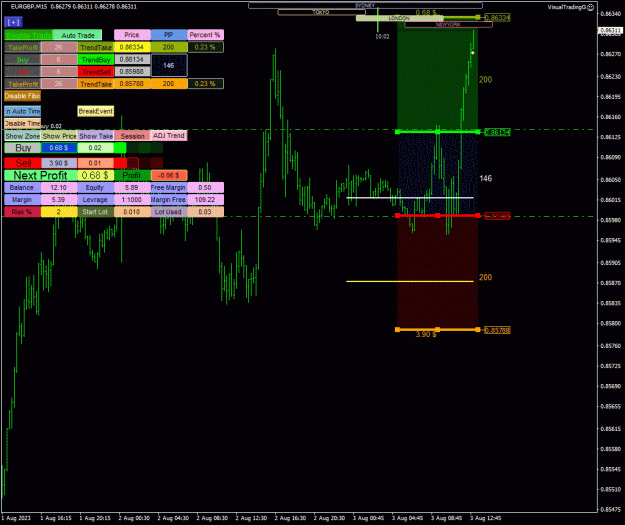The width and height of the screenshot is (625, 525).
Task: Click the orange 0.85788 price field
Action: click(x=132, y=84)
